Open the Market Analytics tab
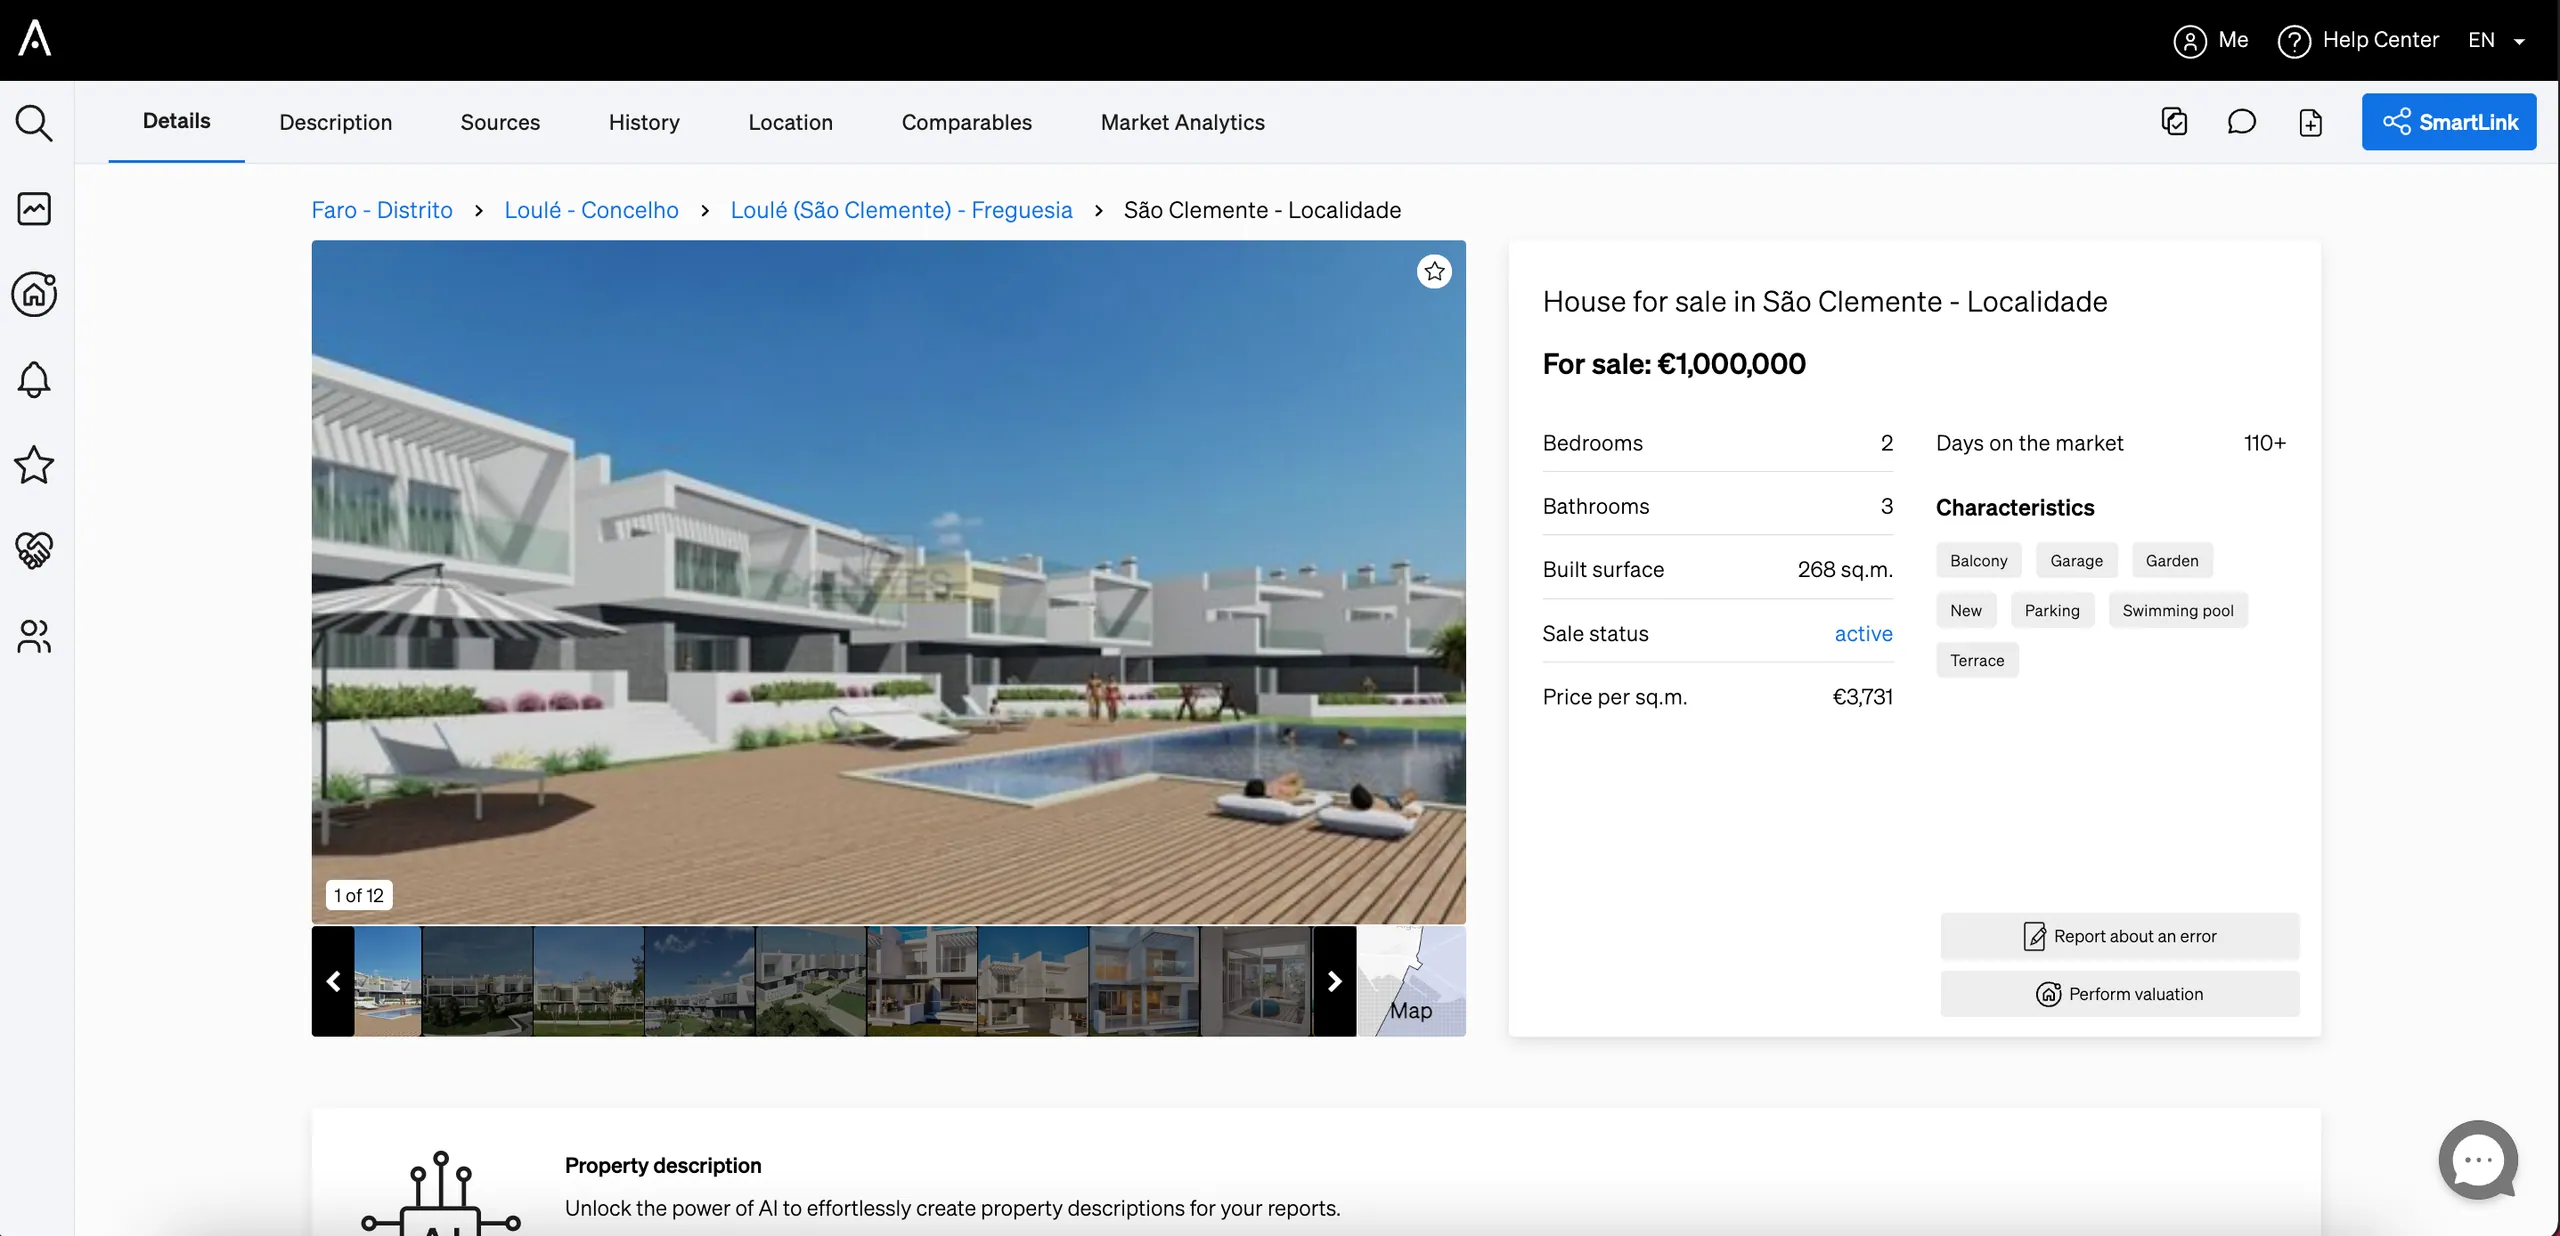2560x1236 pixels. pos(1182,122)
